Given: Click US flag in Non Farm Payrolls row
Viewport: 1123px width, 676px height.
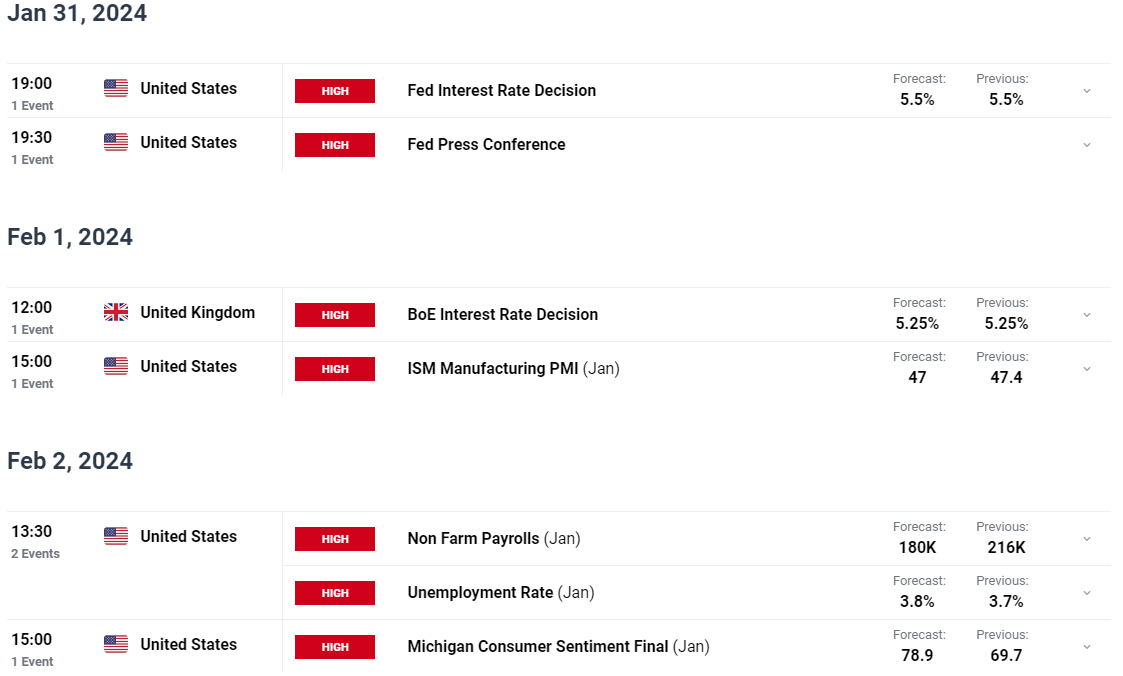Looking at the screenshot, I should coord(116,536).
